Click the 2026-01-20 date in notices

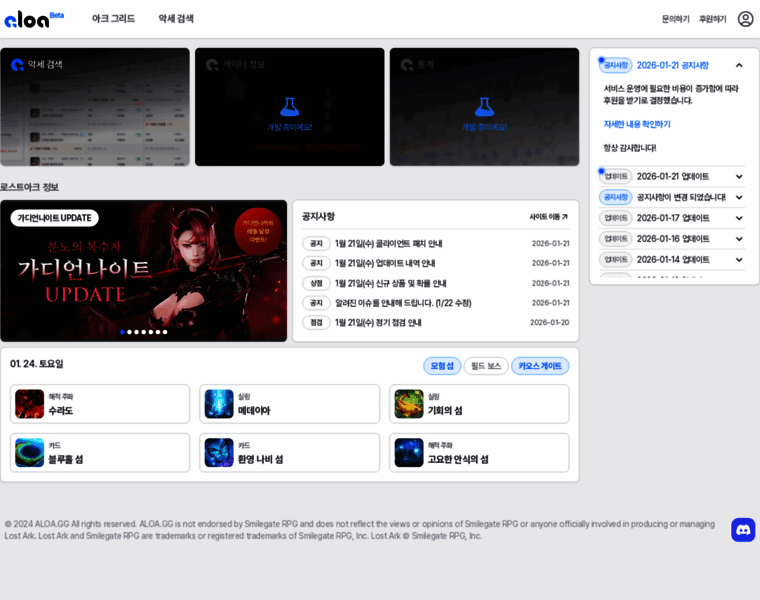coord(550,322)
